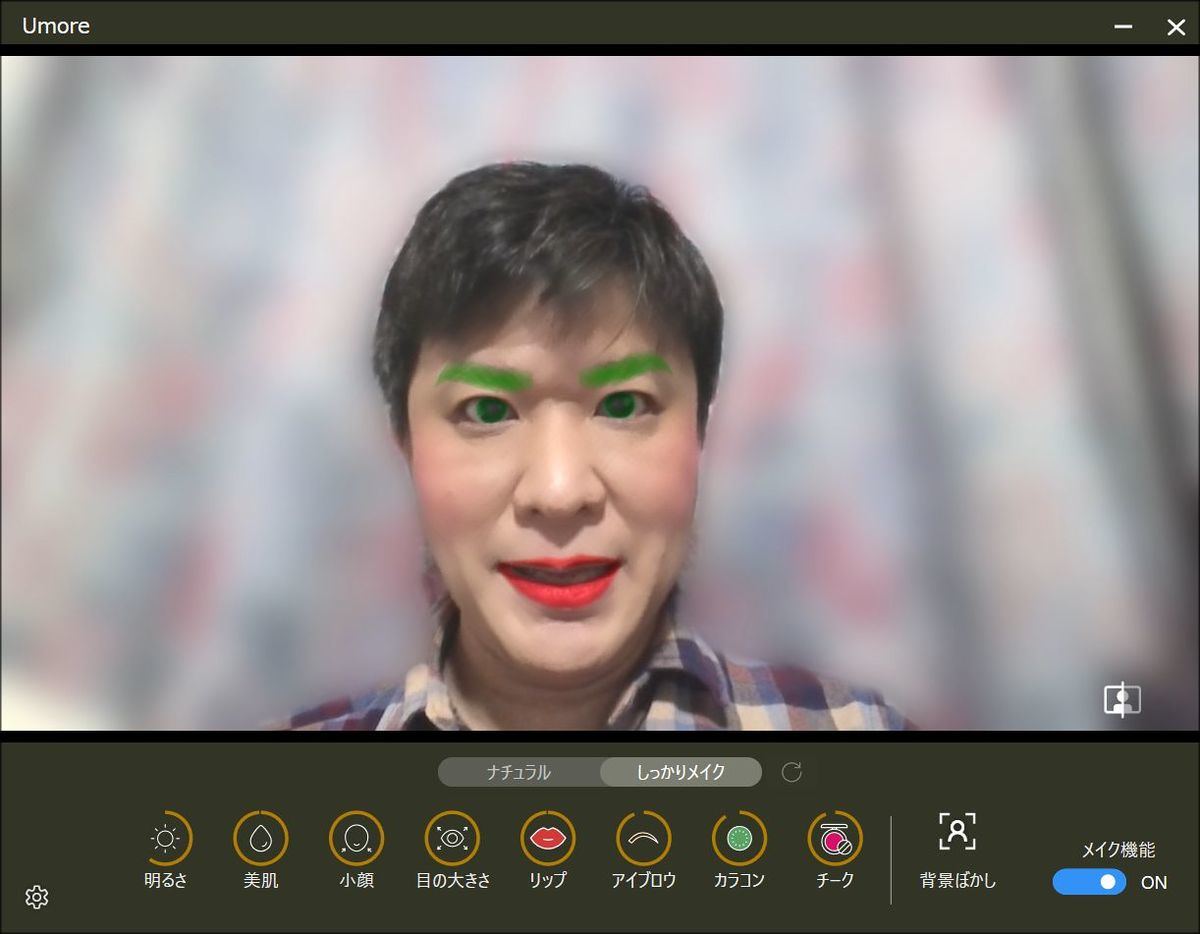Open the カラコン color contacts option

(x=739, y=838)
